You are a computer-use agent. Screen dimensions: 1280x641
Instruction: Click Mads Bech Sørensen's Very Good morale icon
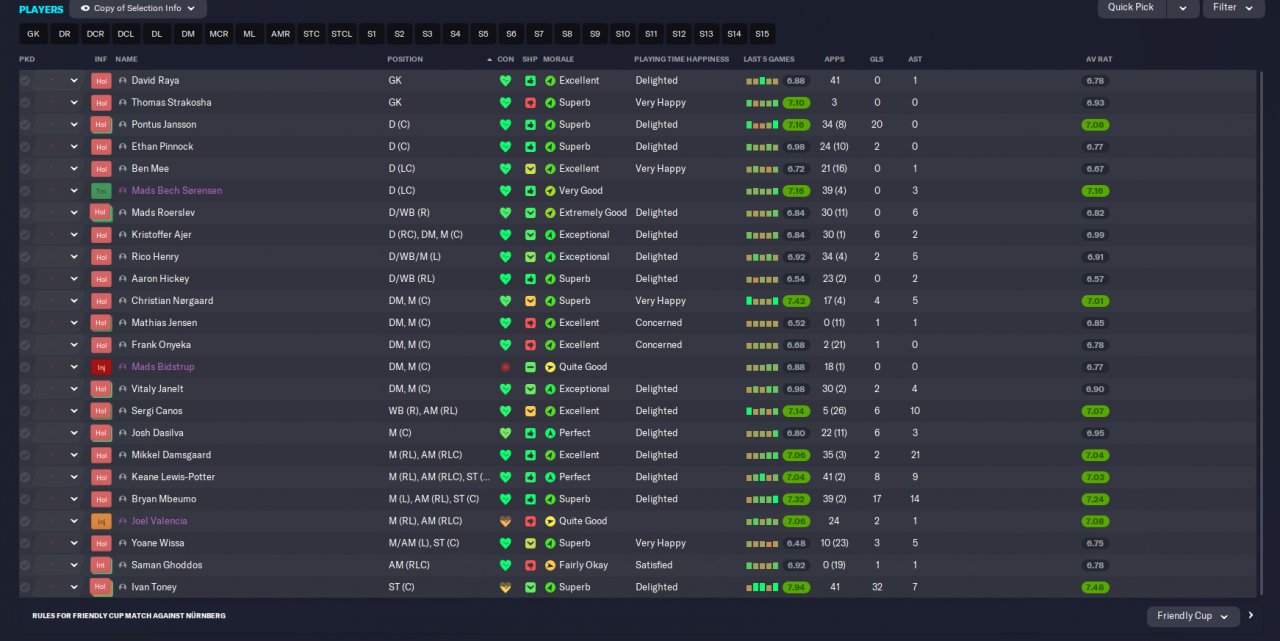point(550,190)
